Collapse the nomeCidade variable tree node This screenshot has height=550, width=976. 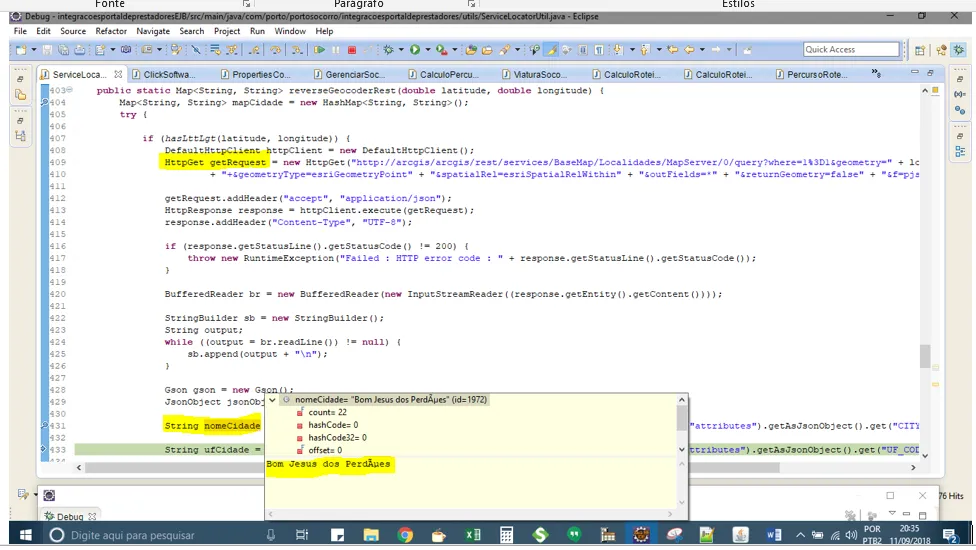(x=273, y=400)
